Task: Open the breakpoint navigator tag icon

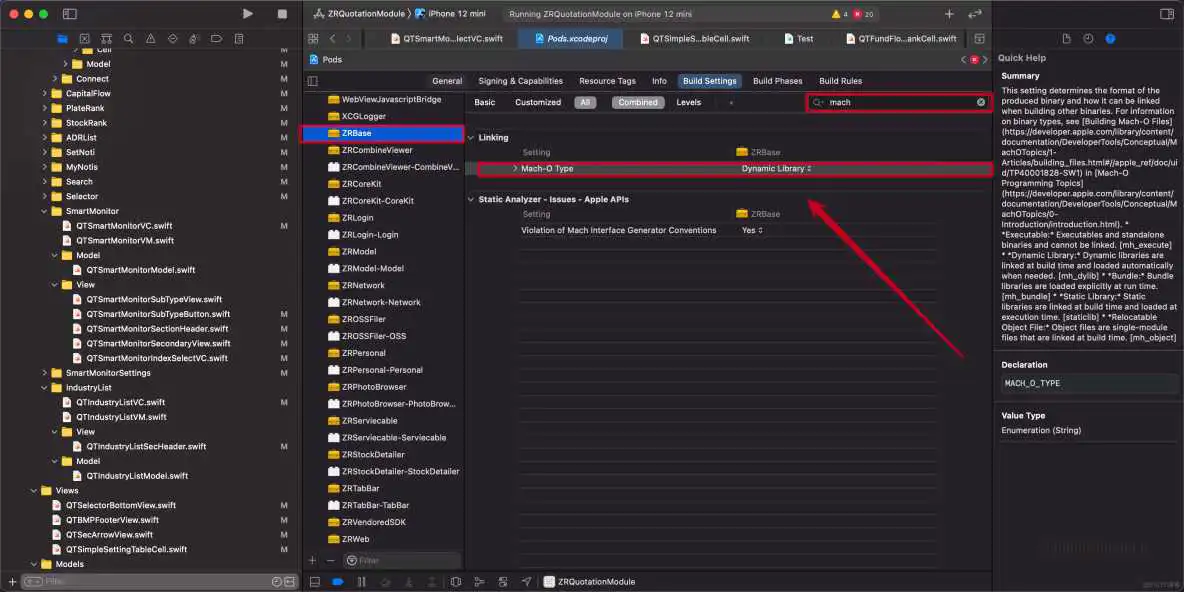Action: pos(216,39)
